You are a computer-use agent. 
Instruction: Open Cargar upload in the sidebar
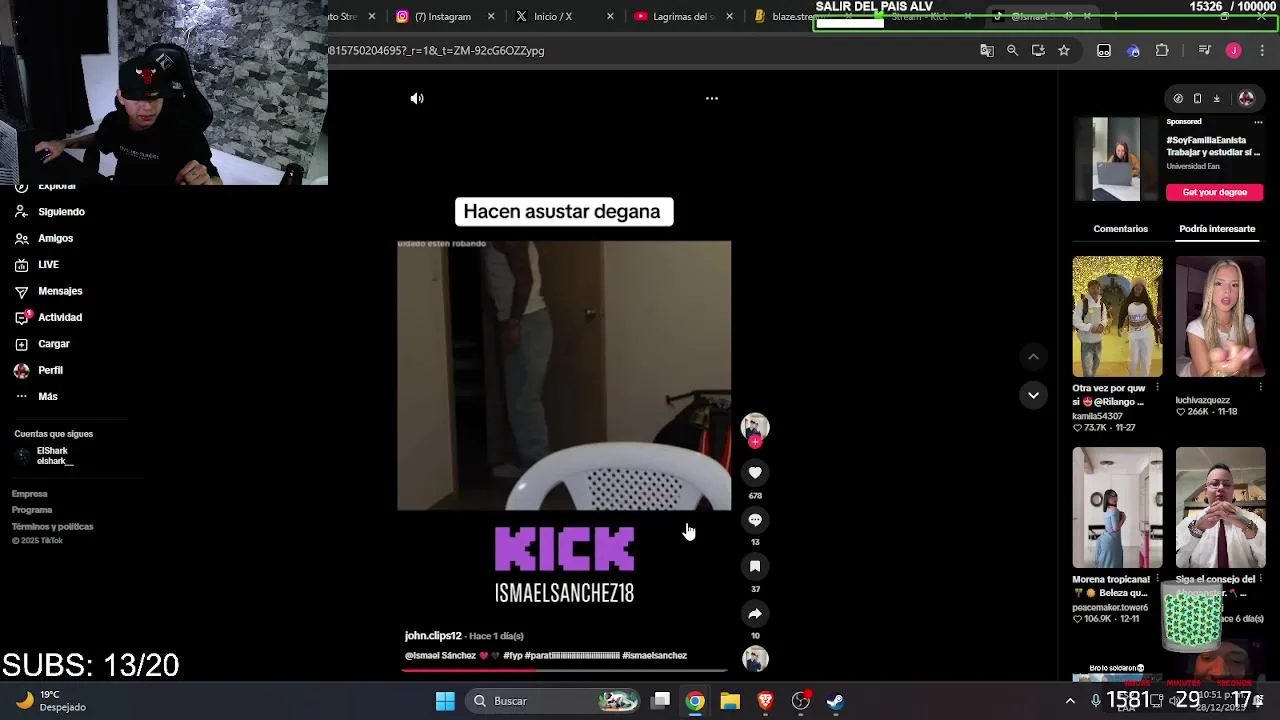[x=42, y=344]
